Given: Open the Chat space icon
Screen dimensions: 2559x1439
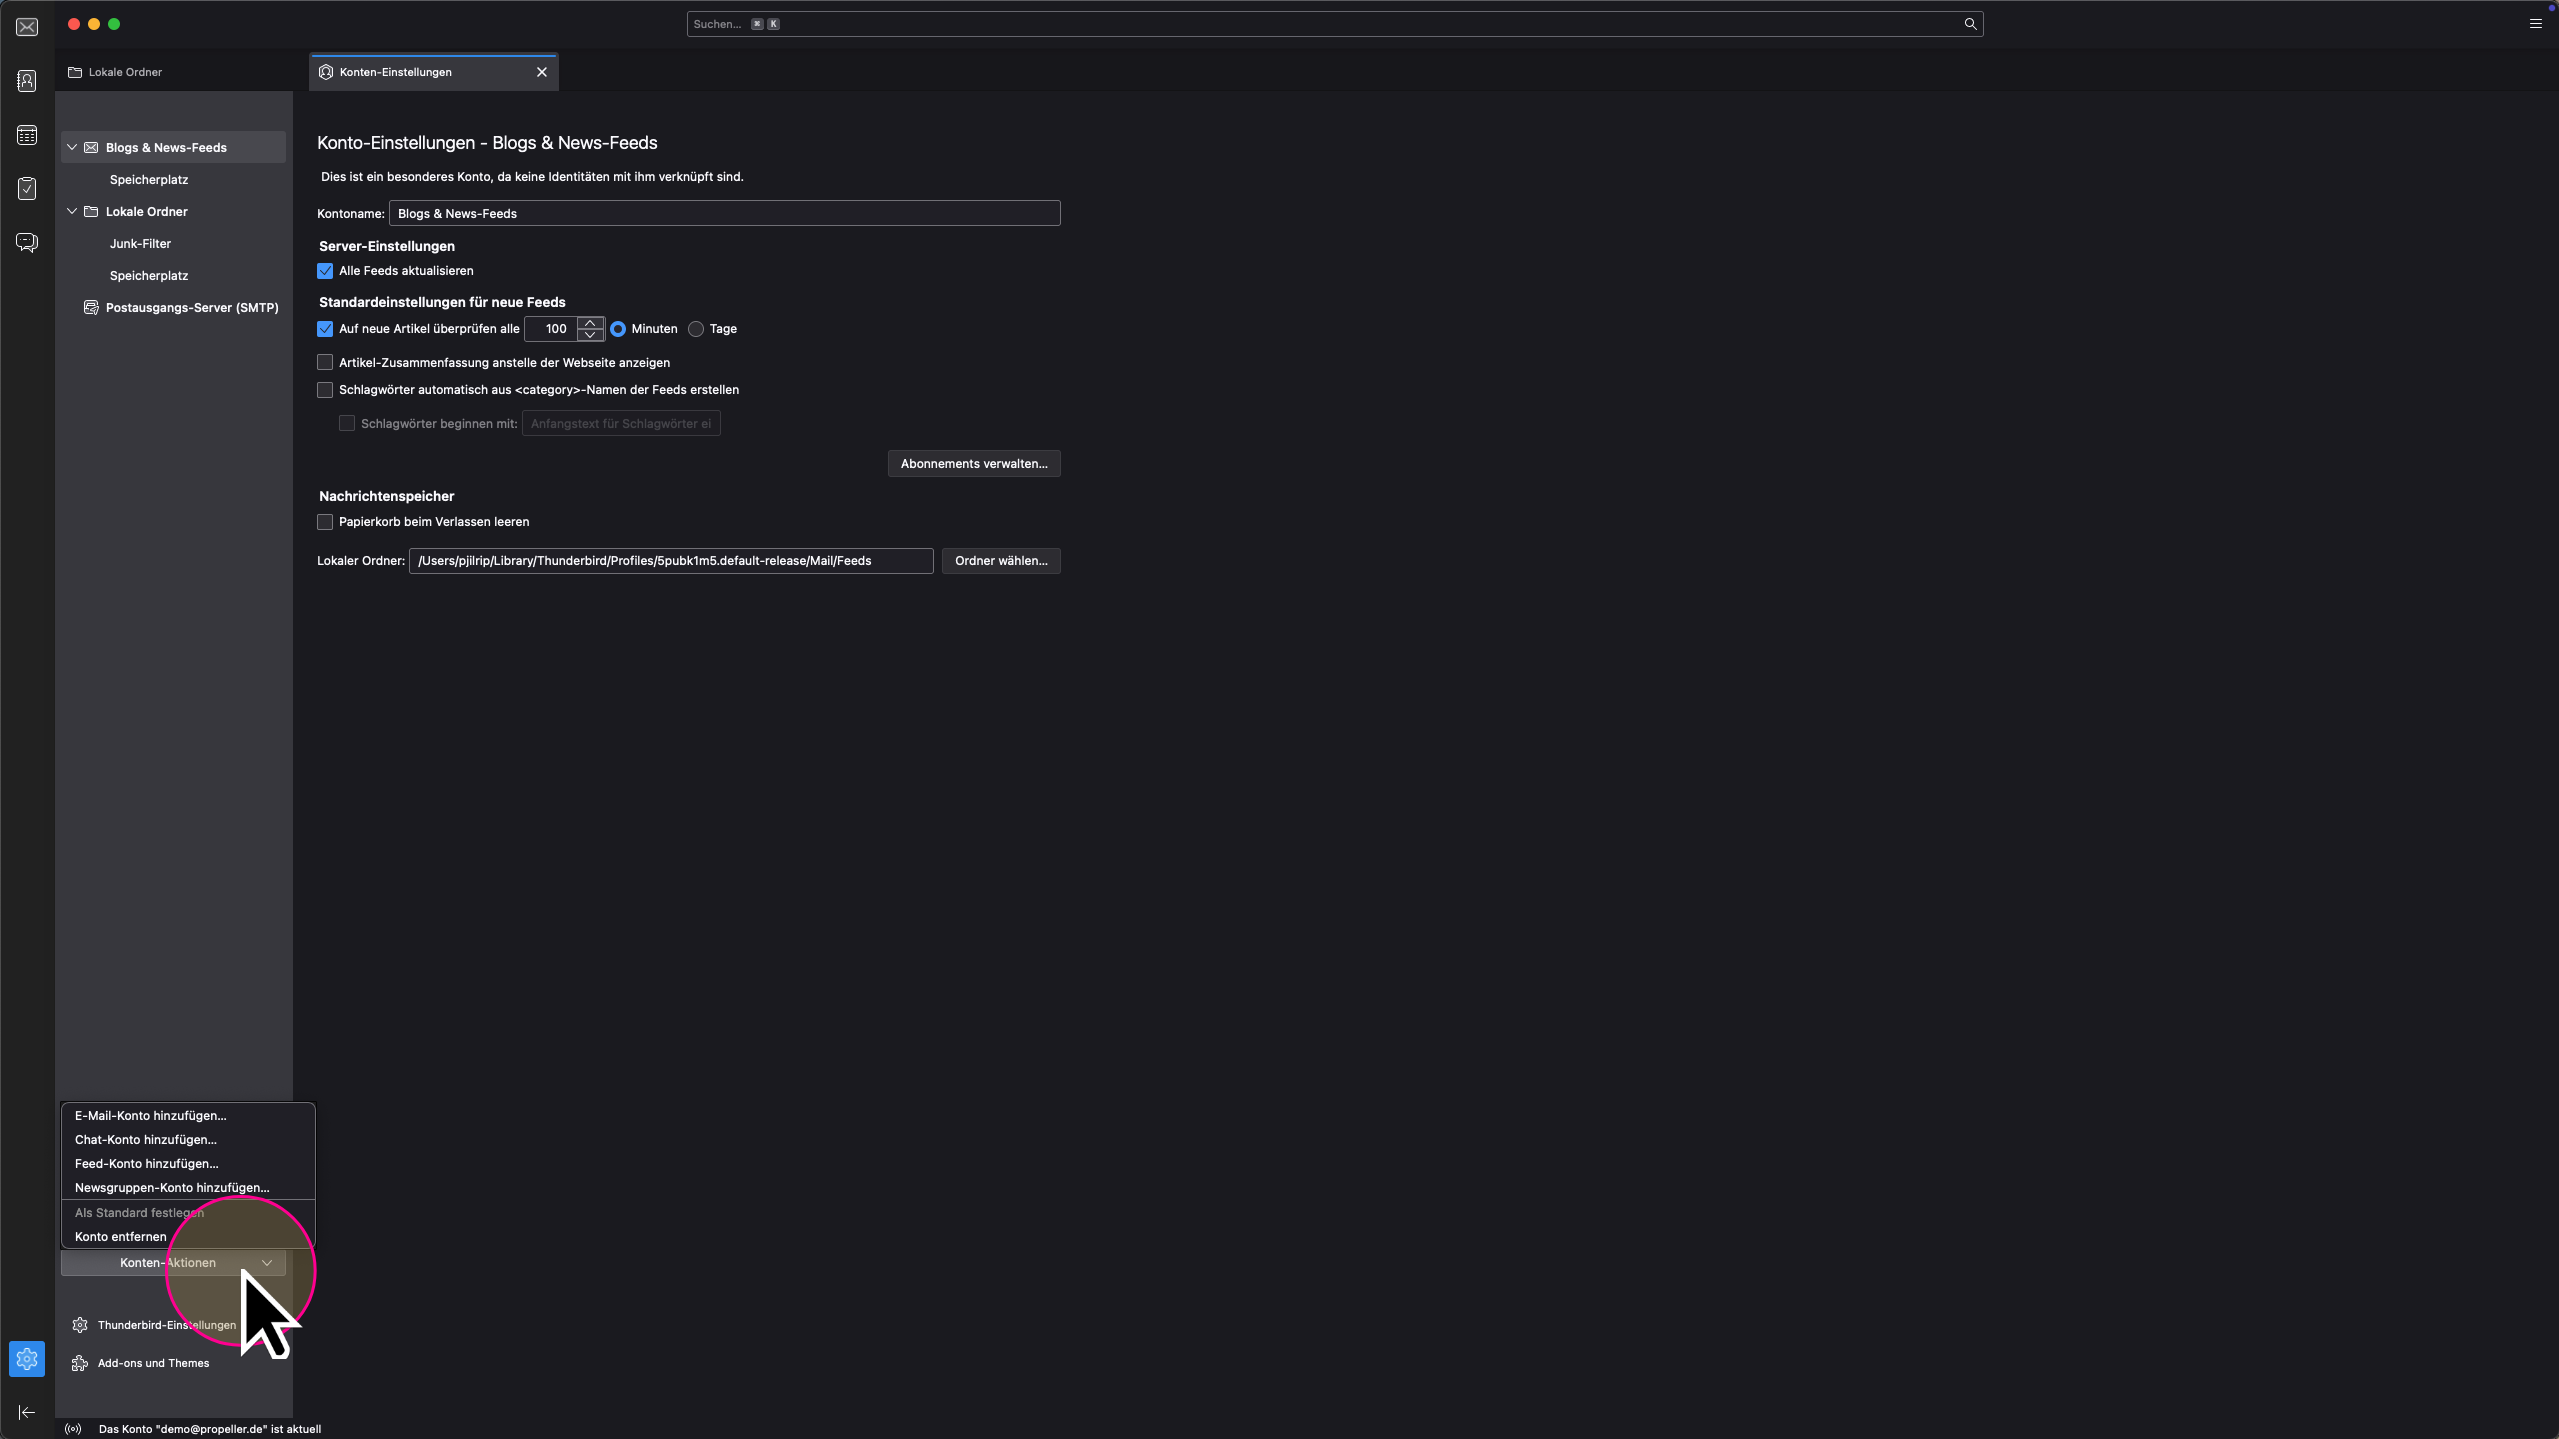Looking at the screenshot, I should coord(27,243).
